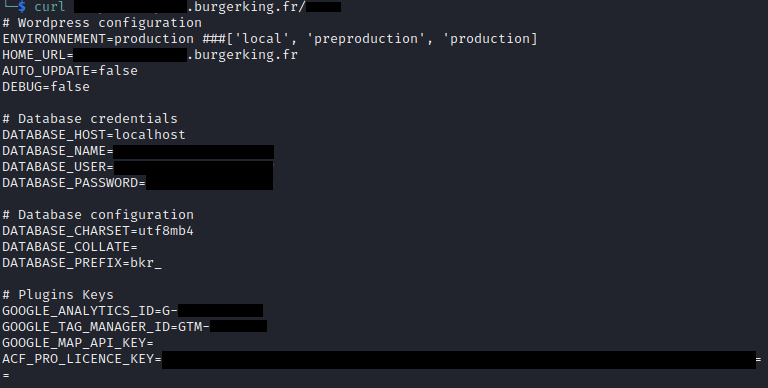Click the '# Plugins Keys' comment
The image size is (768, 388).
[x=58, y=295]
